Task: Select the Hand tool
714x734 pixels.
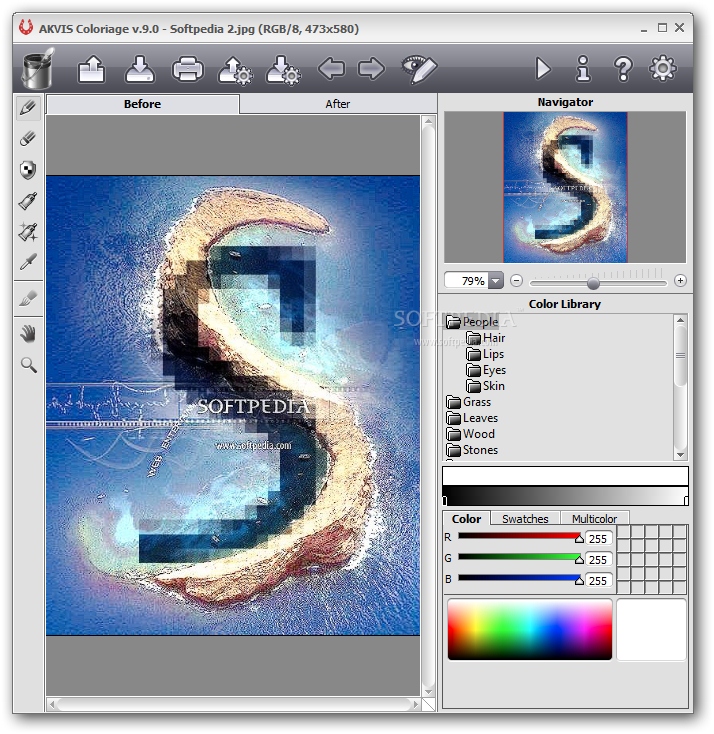Action: 28,334
